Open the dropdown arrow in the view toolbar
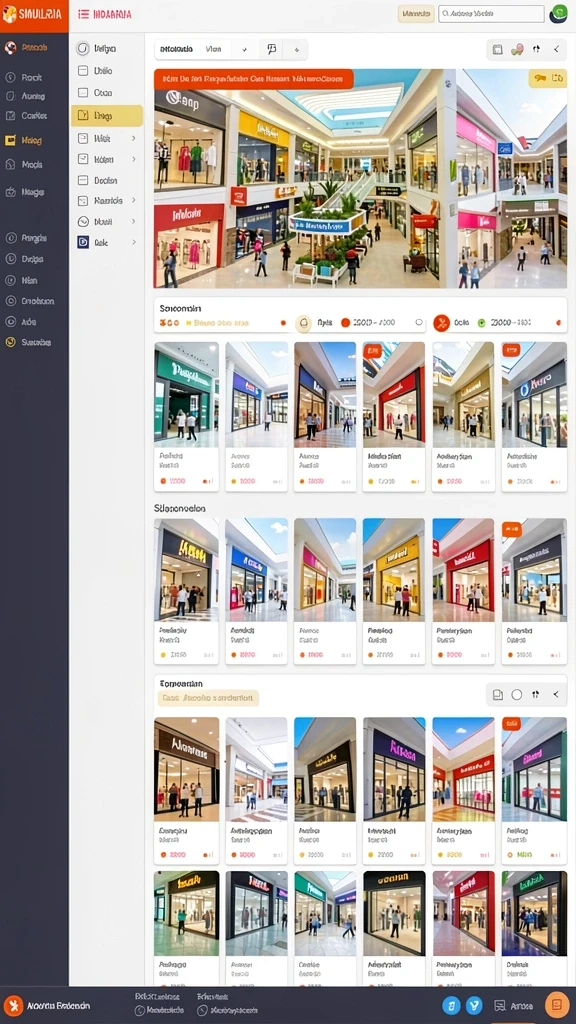The height and width of the screenshot is (1024, 576). pyautogui.click(x=244, y=49)
